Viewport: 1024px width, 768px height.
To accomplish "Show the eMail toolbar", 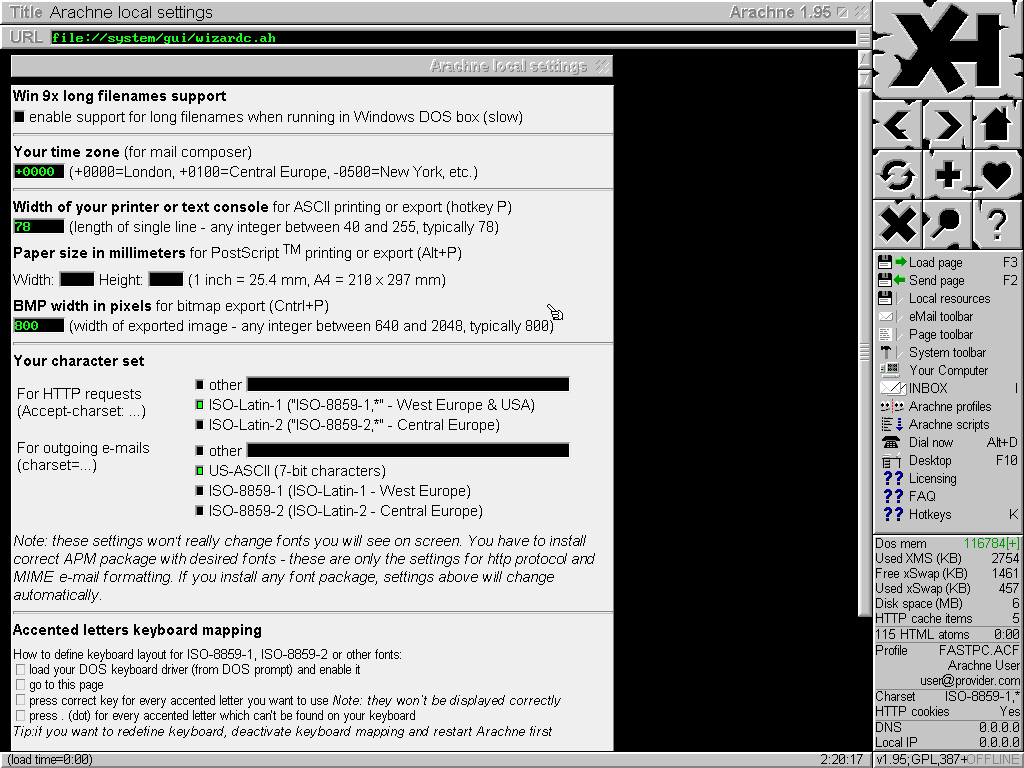I will pos(941,316).
